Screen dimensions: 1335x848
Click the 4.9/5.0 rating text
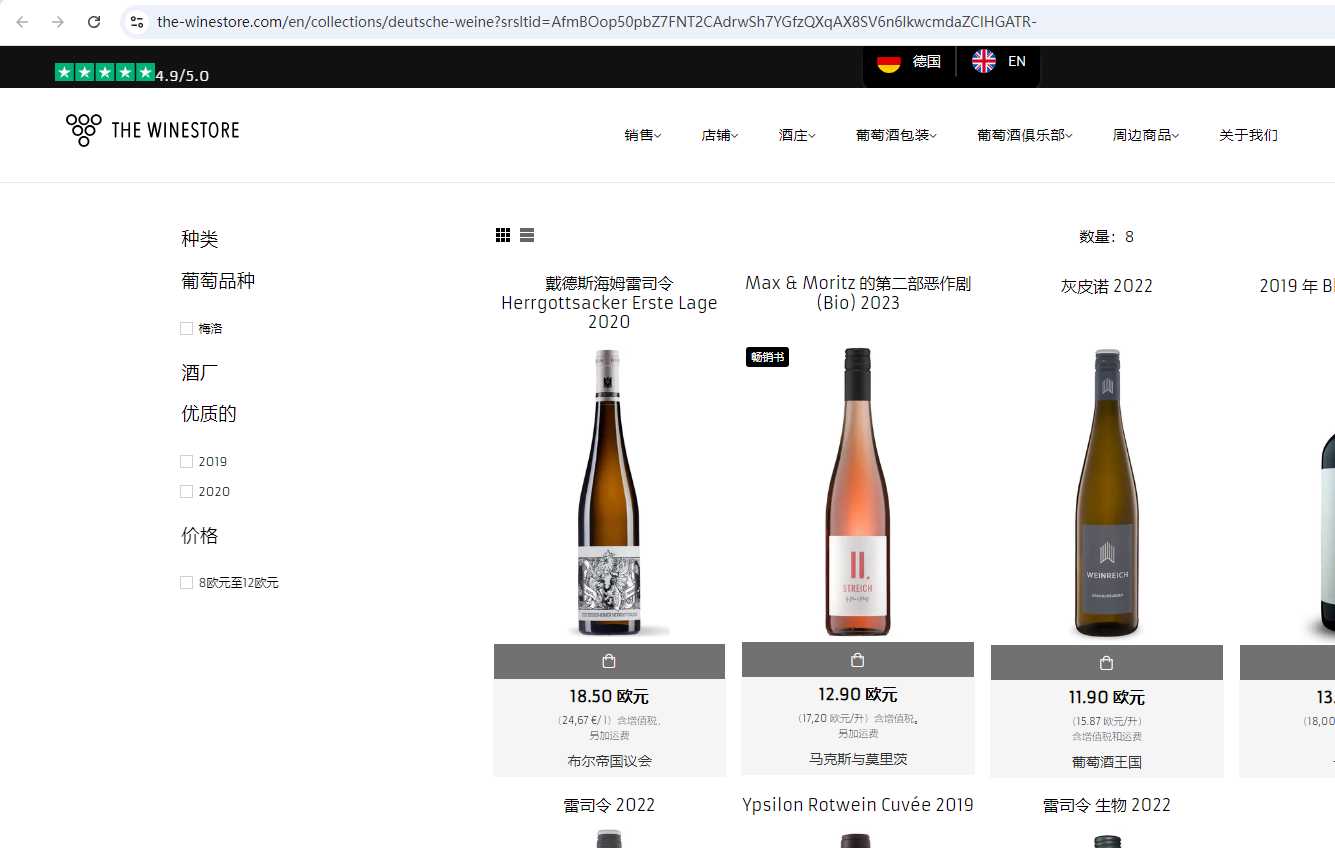pos(182,75)
